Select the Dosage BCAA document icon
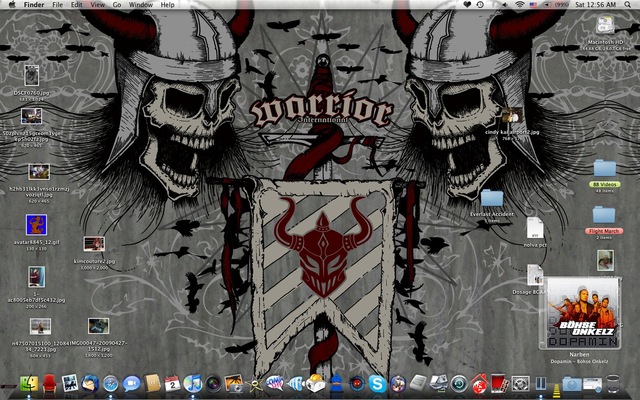Screen dimensions: 640x400 [534, 275]
